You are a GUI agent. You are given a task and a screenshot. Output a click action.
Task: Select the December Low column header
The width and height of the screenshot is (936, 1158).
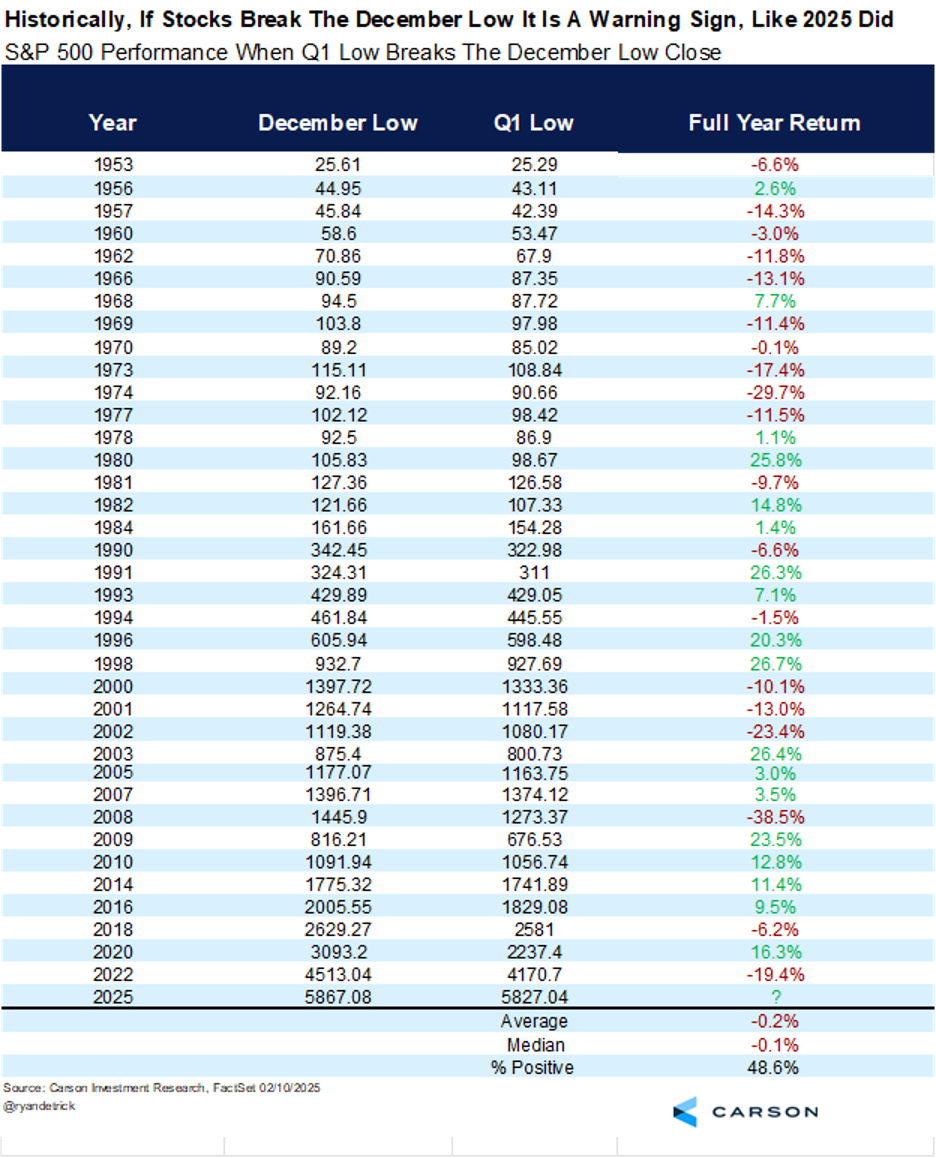(337, 123)
